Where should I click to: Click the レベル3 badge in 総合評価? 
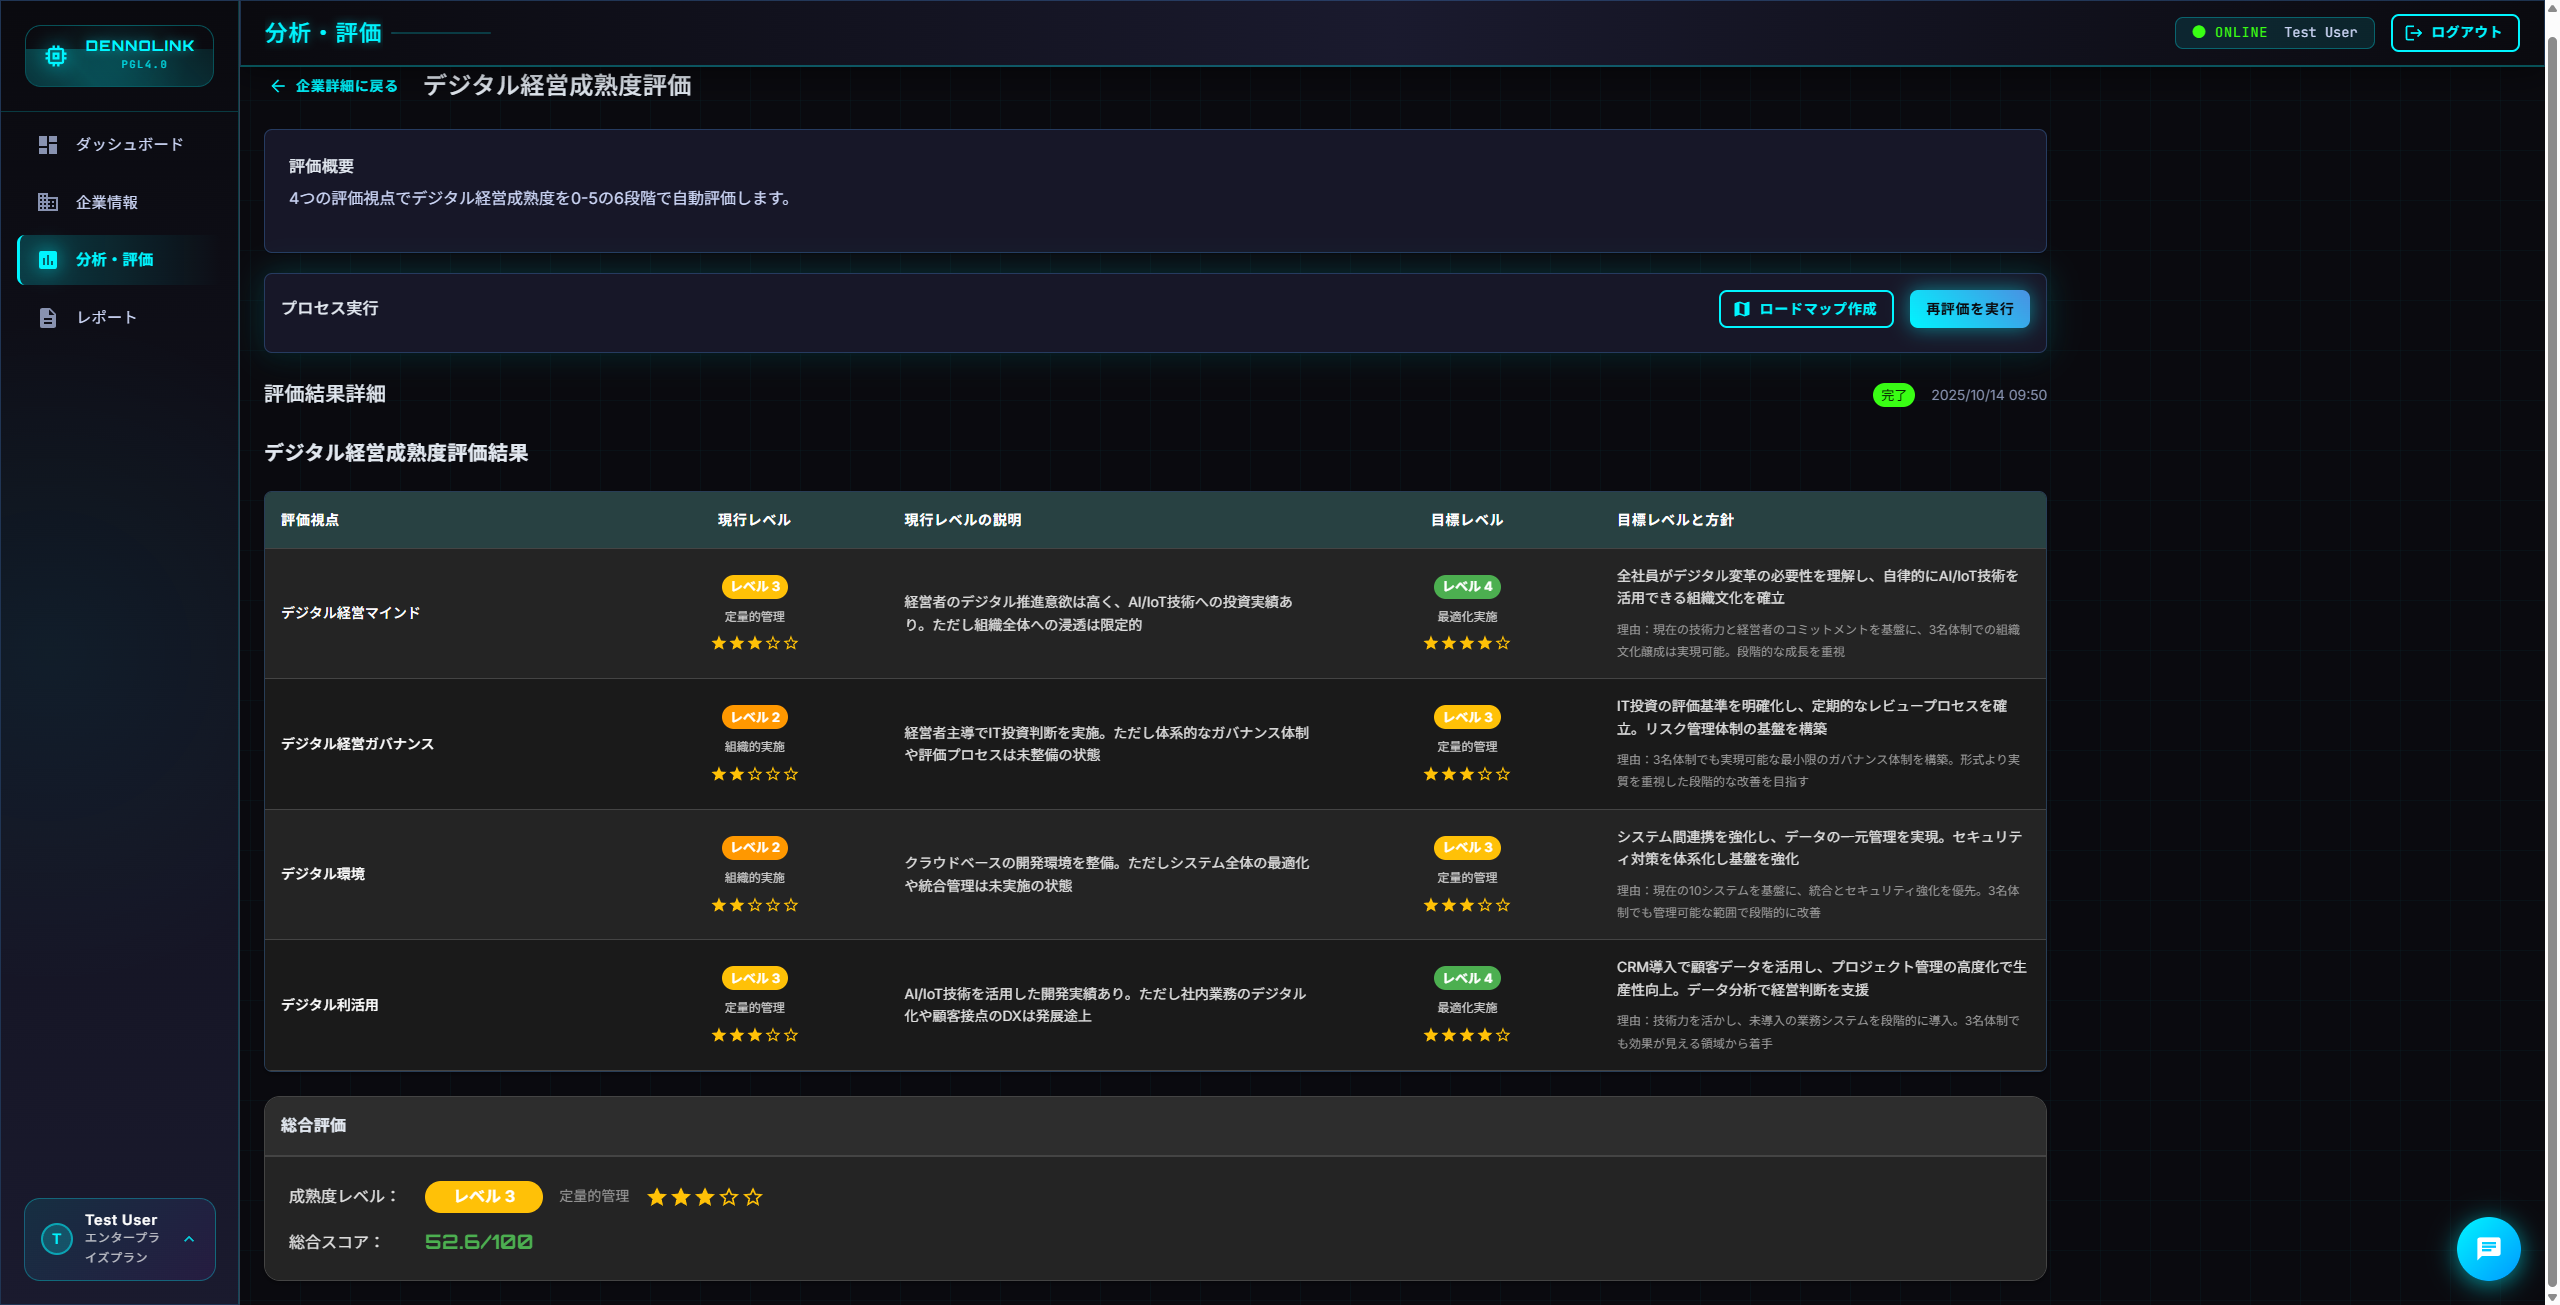(483, 1196)
